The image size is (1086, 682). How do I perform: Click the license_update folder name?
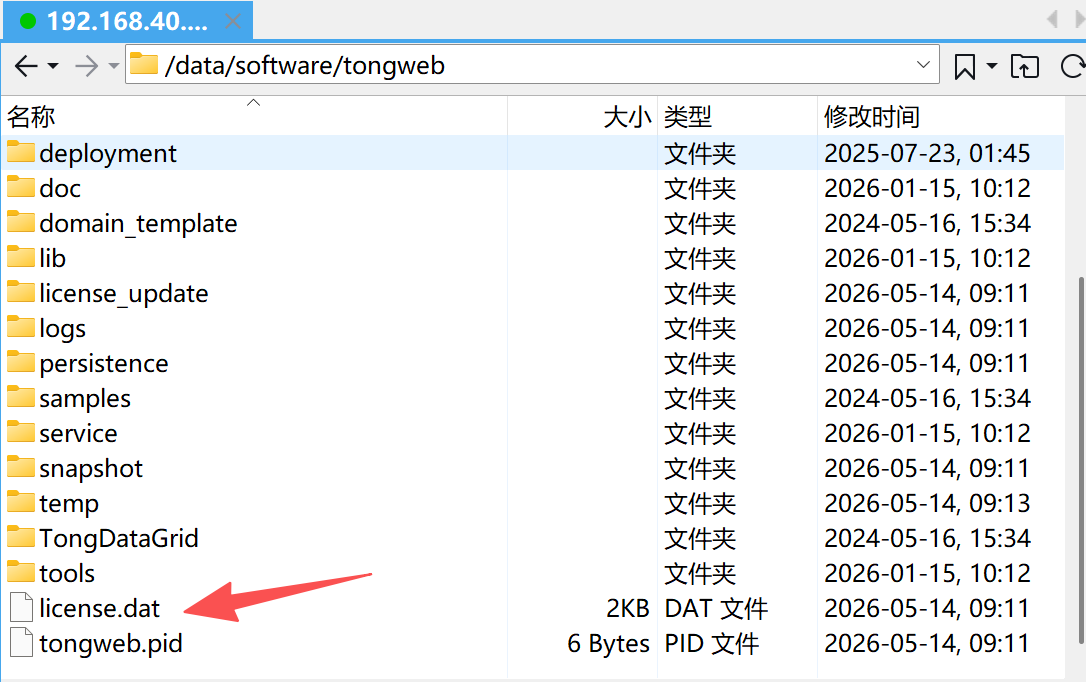[x=124, y=294]
